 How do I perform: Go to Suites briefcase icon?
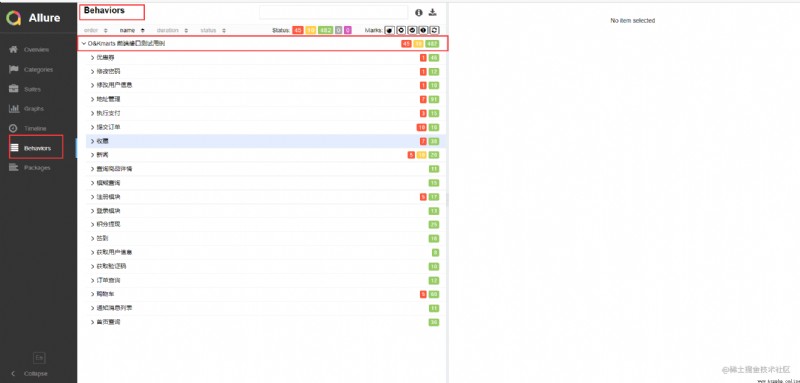[x=14, y=89]
